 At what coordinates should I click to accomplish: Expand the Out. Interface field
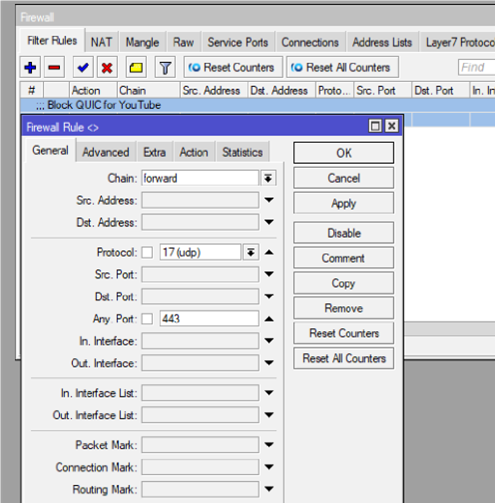(269, 363)
